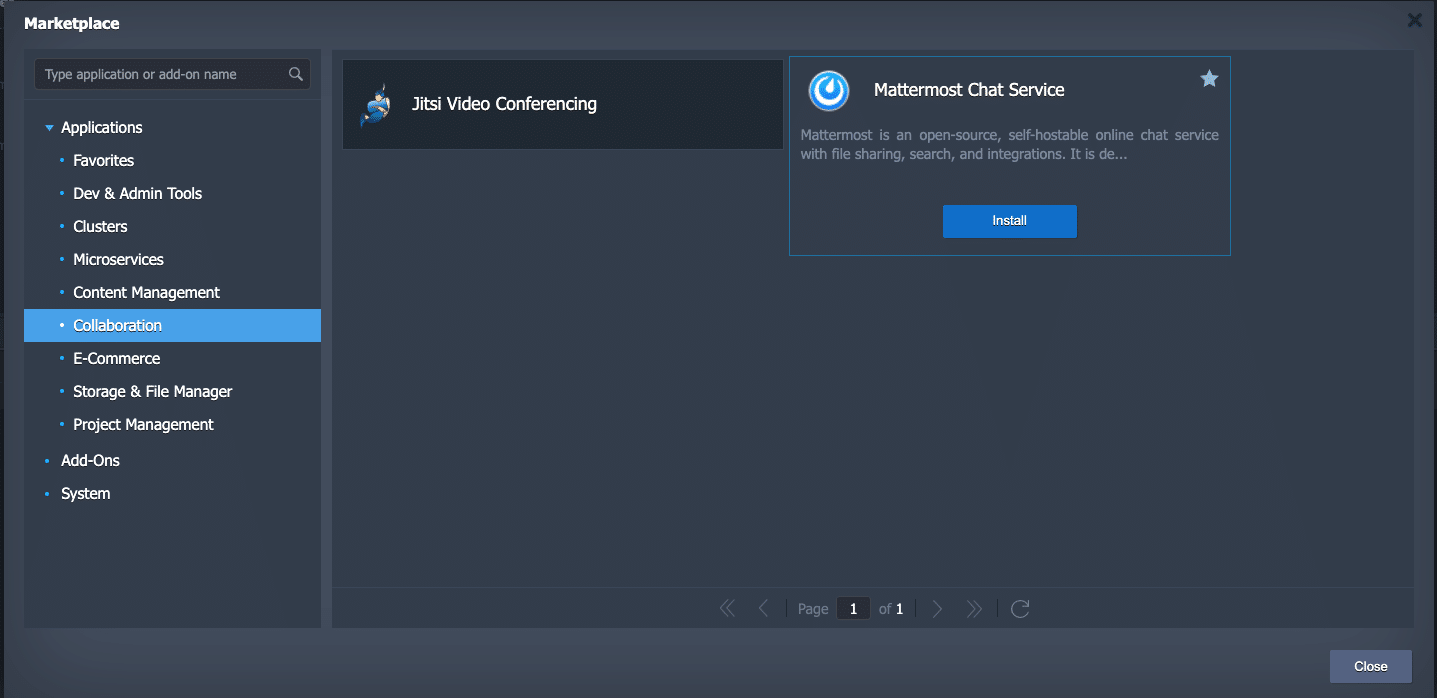Viewport: 1437px width, 698px height.
Task: Click the Mattermost logo icon
Action: tap(829, 91)
